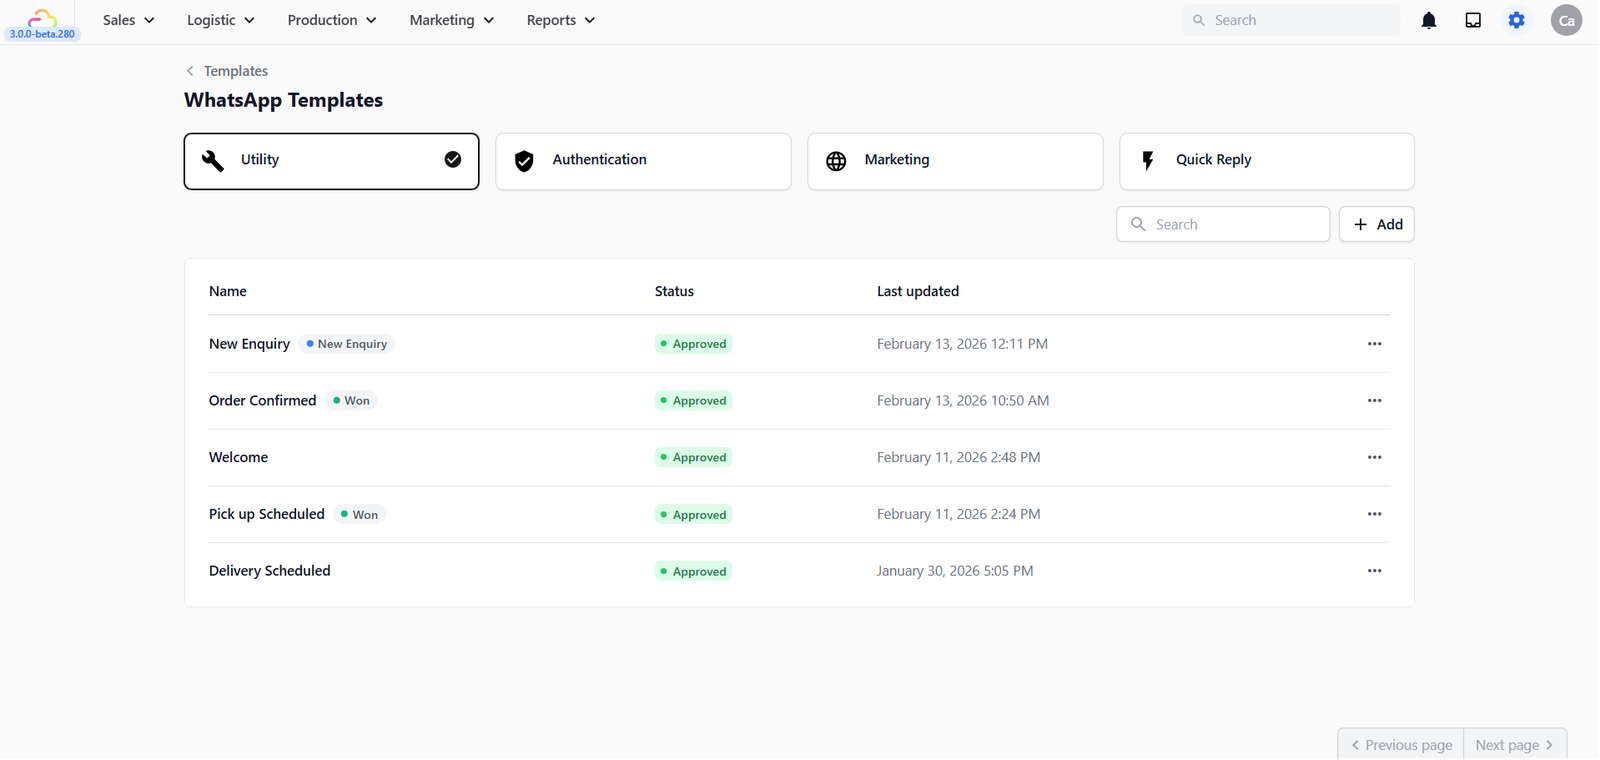
Task: Click date January 30, 2026 5:05 PM
Action: [955, 571]
